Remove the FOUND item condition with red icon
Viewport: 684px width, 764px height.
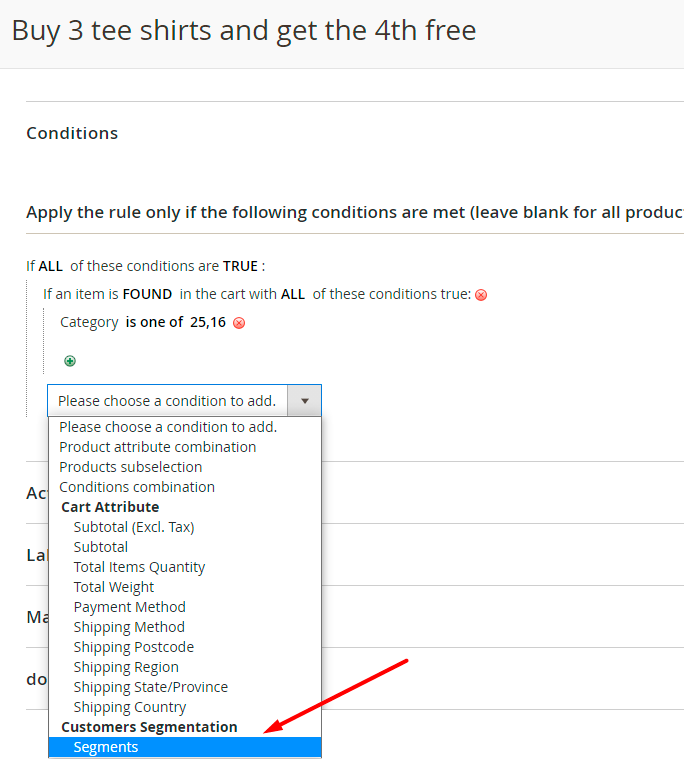(x=481, y=295)
